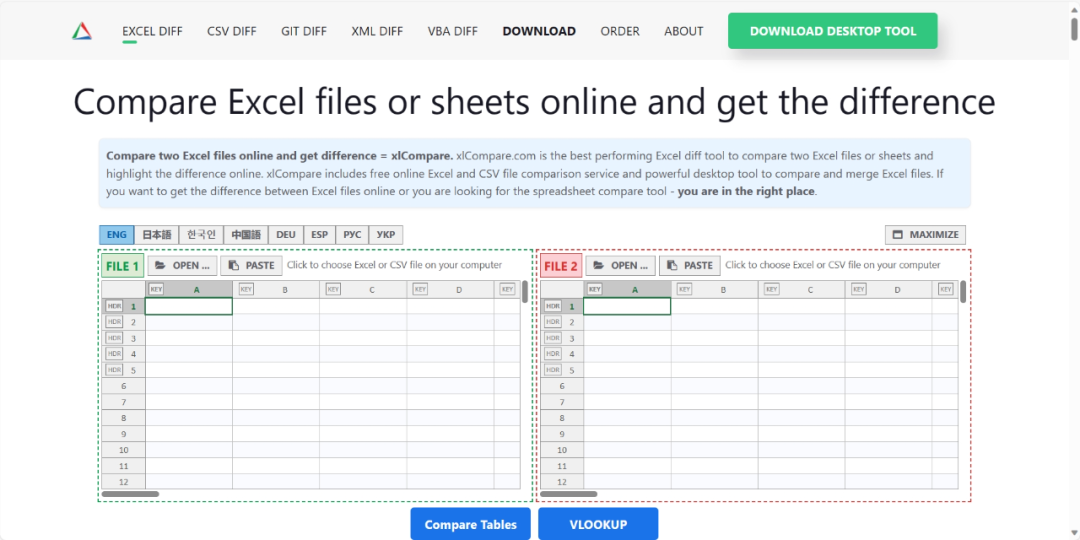Toggle HDR on row 3 in FILE 1
Viewport: 1080px width, 540px height.
(114, 338)
